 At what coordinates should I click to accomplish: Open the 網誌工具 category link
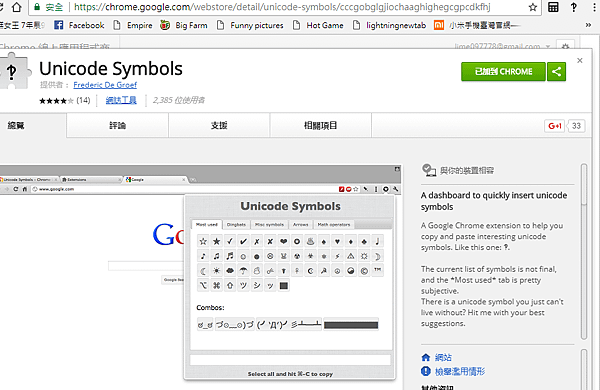coord(121,100)
